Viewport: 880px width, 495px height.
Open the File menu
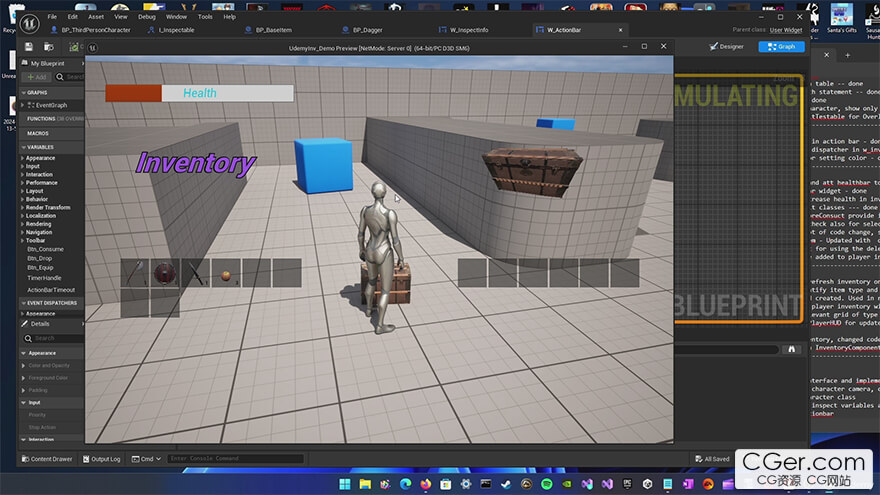52,17
